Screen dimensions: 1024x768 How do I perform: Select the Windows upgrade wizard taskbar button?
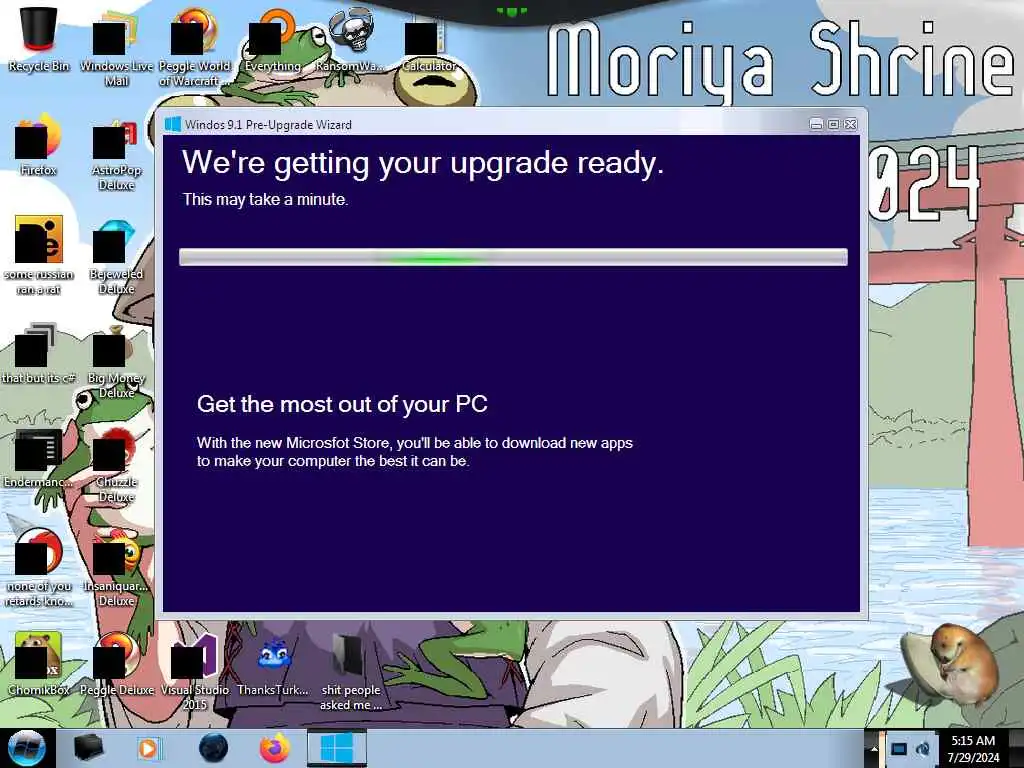point(337,748)
